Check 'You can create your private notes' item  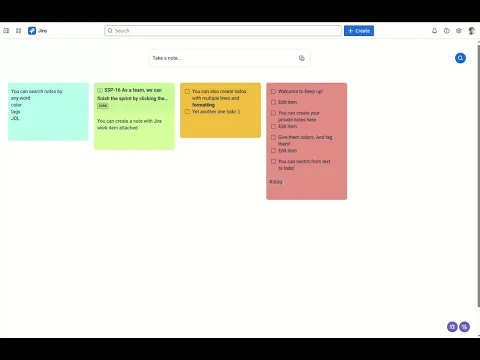[x=273, y=113]
